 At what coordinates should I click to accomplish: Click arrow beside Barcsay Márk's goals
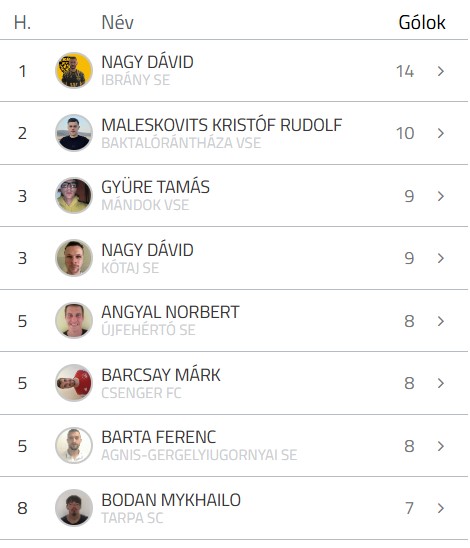(x=441, y=383)
